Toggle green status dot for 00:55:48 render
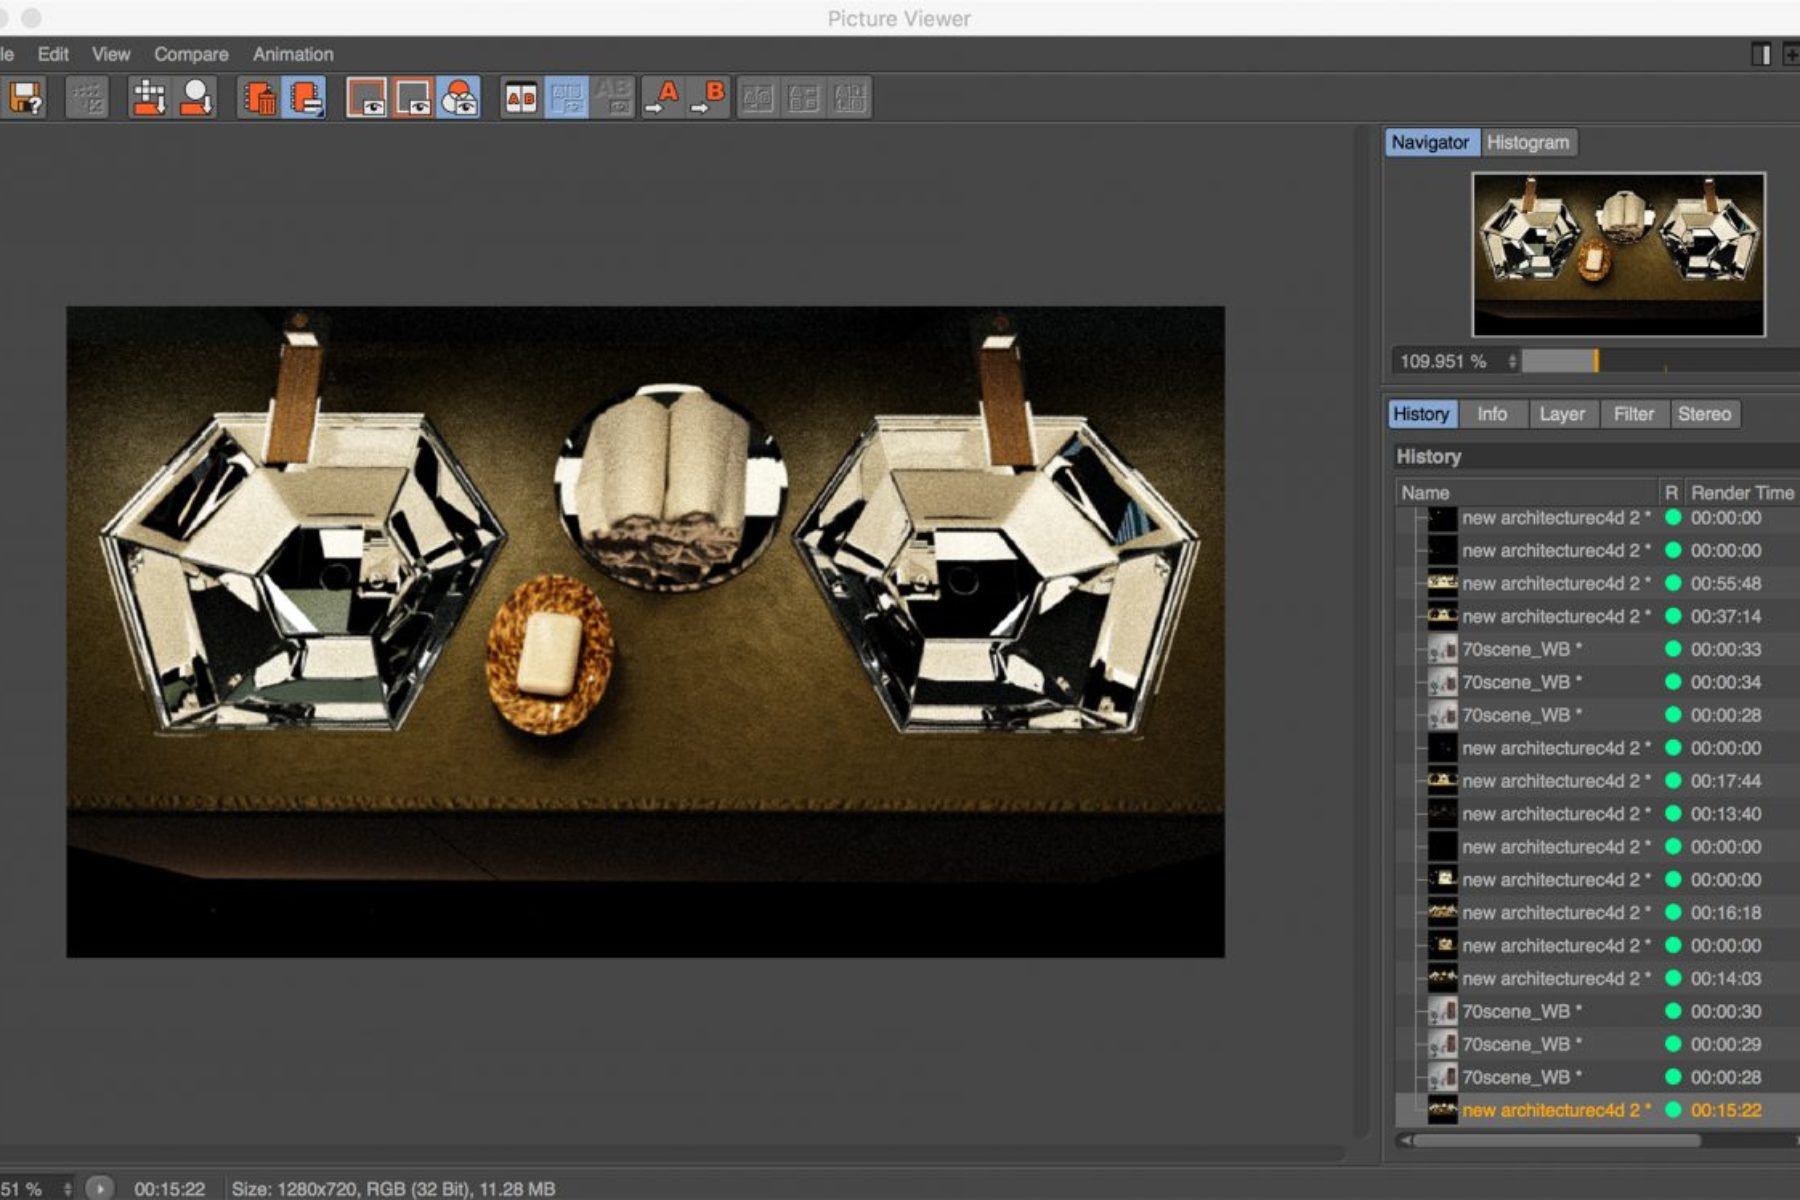Image resolution: width=1800 pixels, height=1200 pixels. 1672,583
